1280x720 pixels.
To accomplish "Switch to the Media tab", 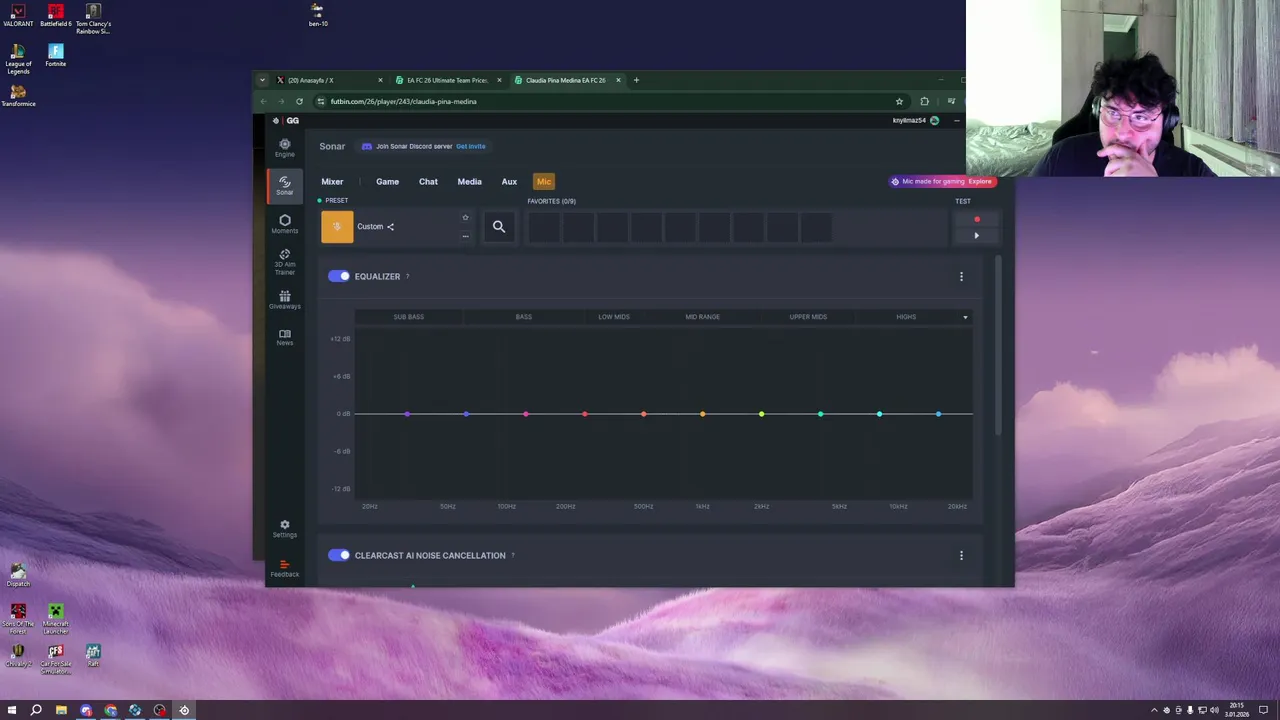I will coord(469,181).
